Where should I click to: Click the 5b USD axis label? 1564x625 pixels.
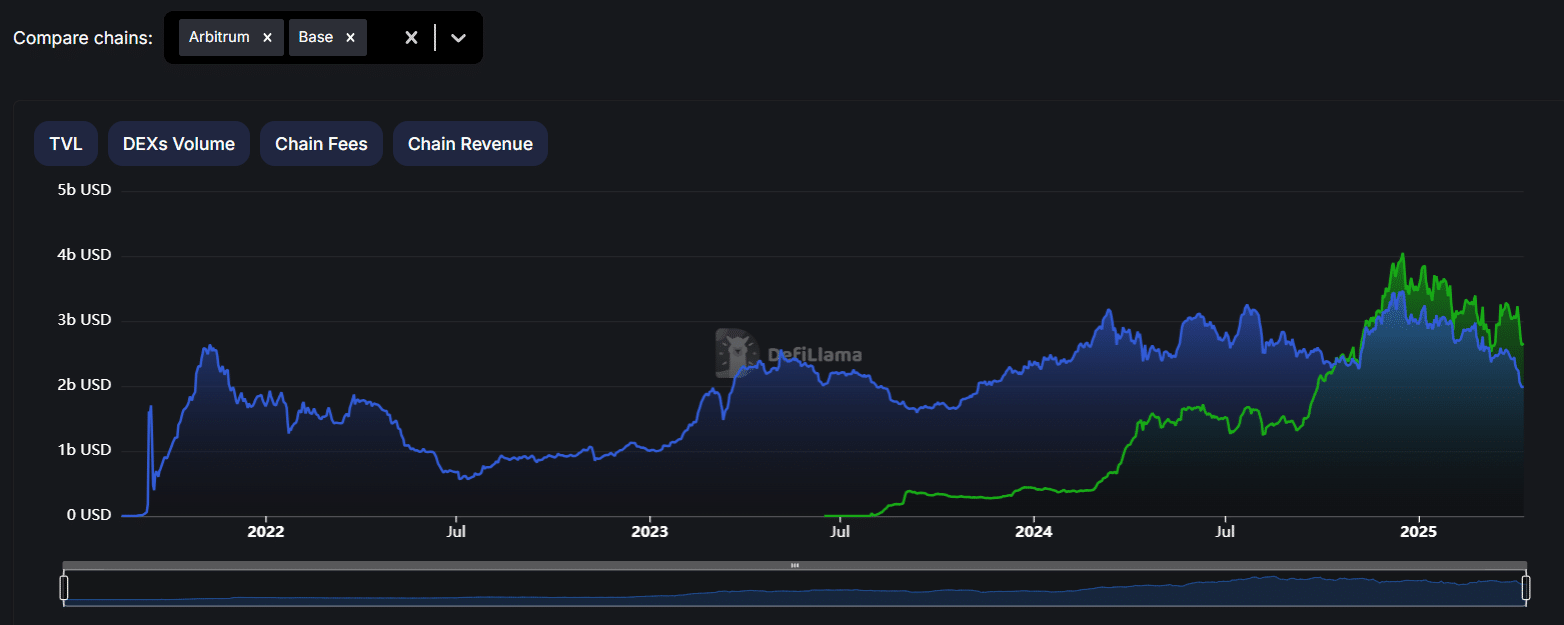click(84, 189)
